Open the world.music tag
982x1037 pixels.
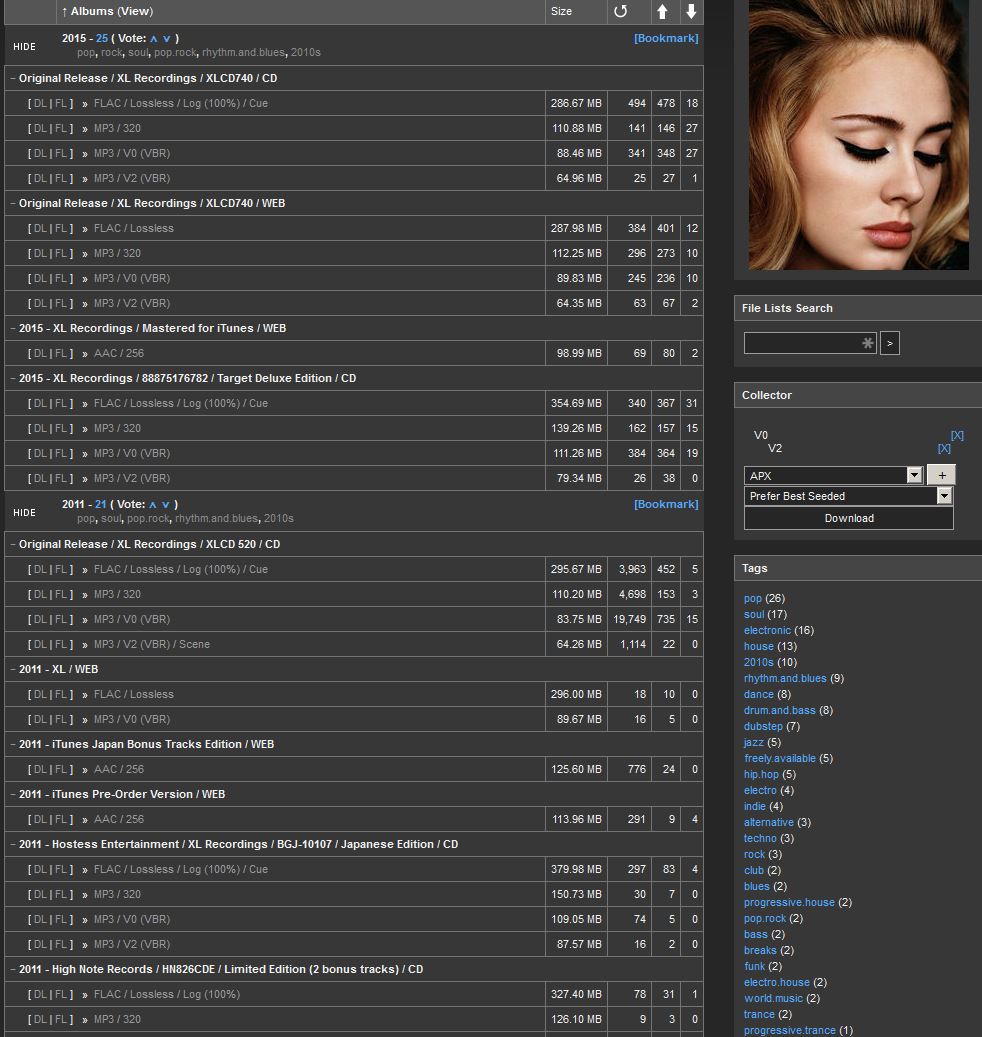(x=773, y=999)
